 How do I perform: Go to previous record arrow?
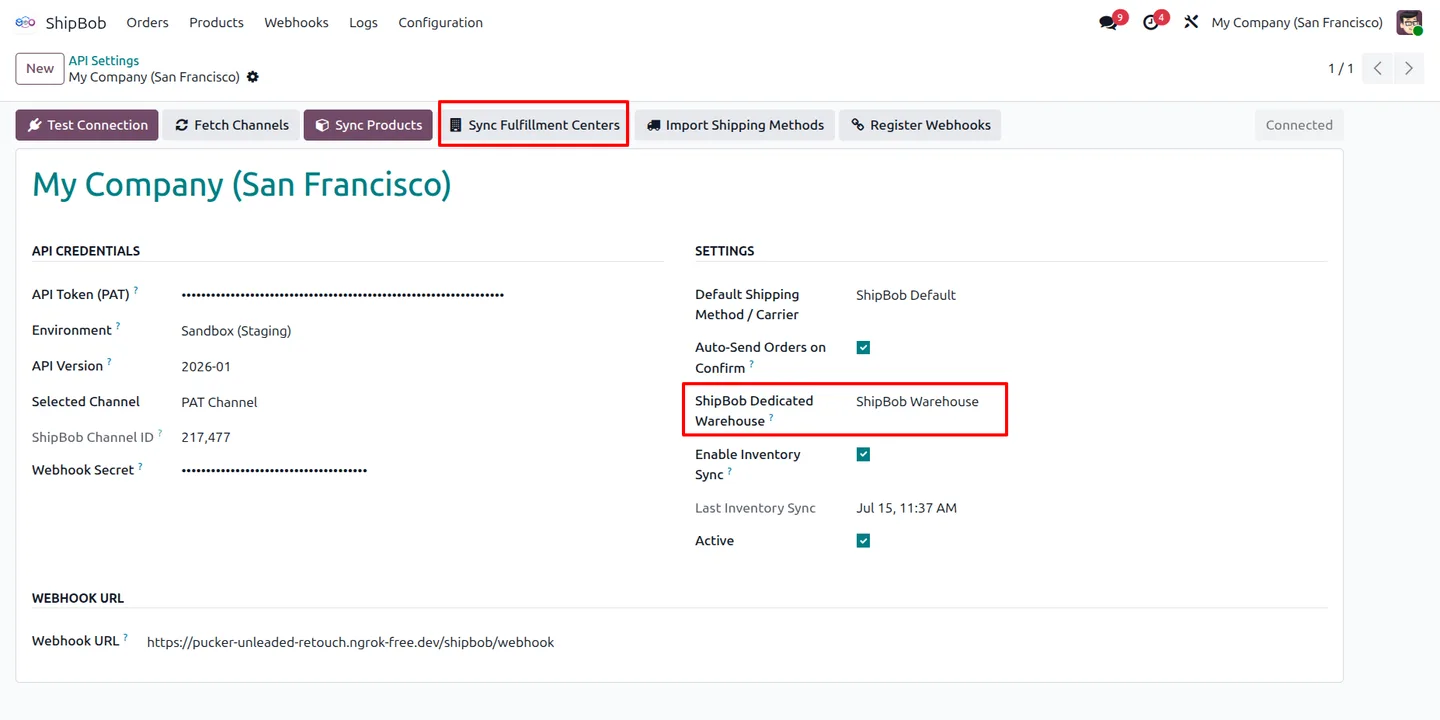click(1378, 68)
